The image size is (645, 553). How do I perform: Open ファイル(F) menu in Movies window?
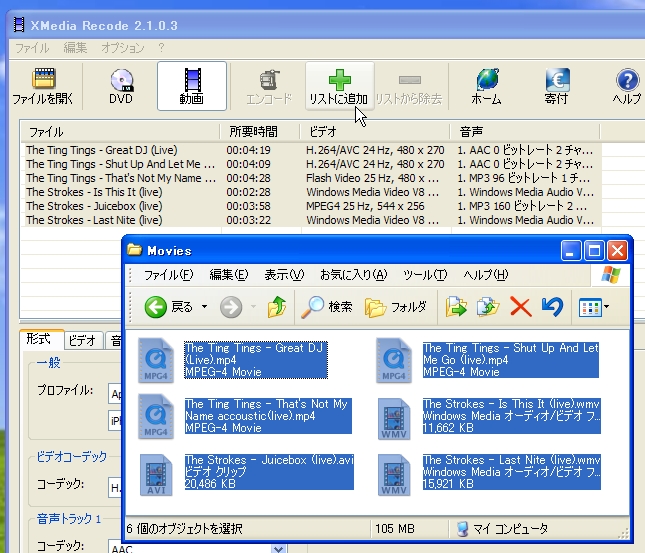pos(169,274)
